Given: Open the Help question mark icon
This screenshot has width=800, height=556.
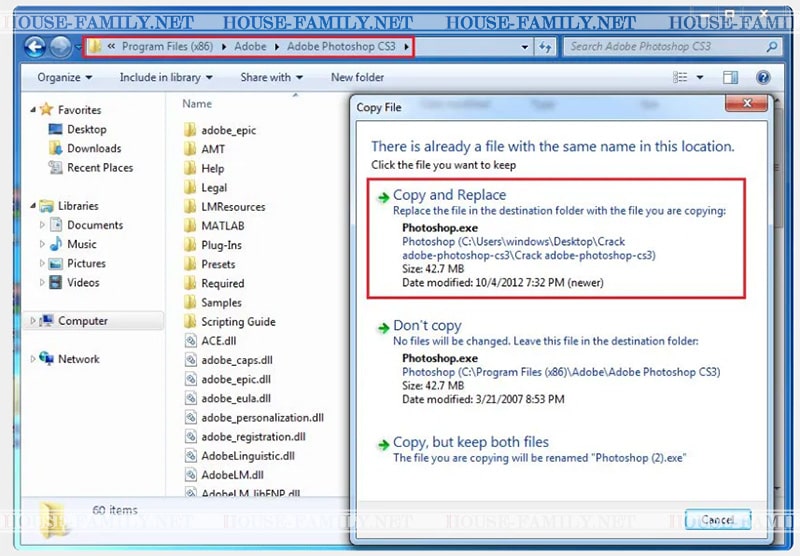Looking at the screenshot, I should 763,78.
